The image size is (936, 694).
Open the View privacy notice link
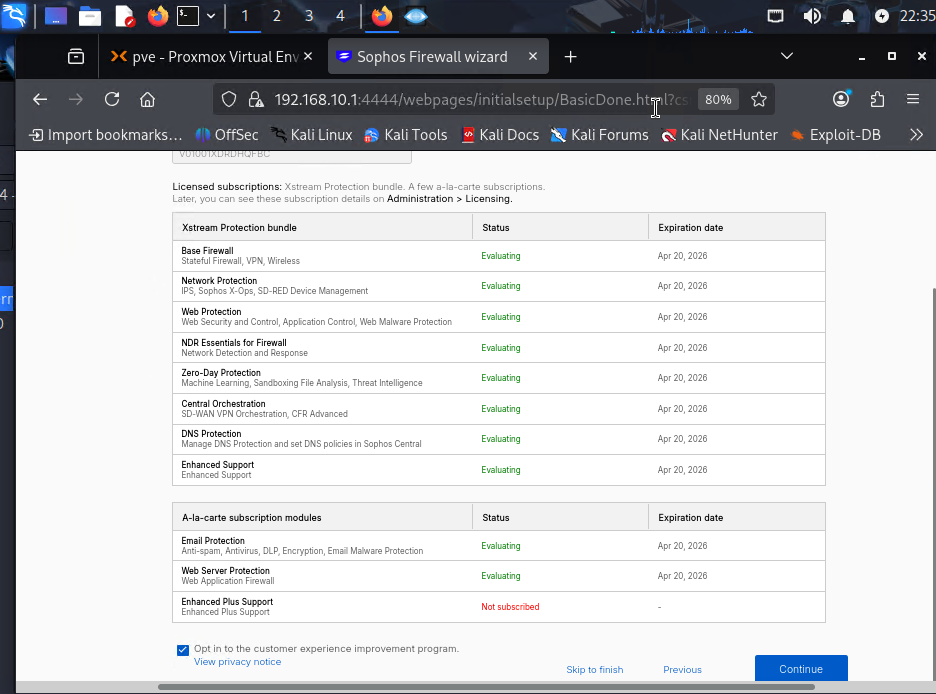[237, 662]
